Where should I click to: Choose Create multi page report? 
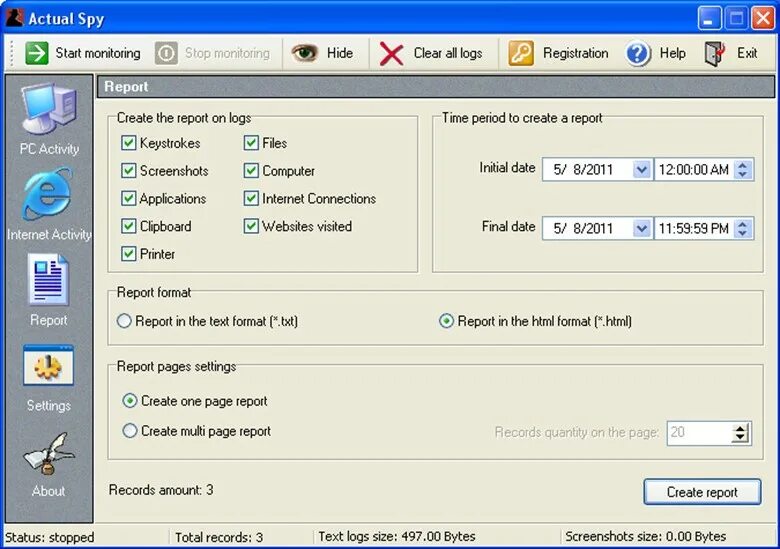130,431
